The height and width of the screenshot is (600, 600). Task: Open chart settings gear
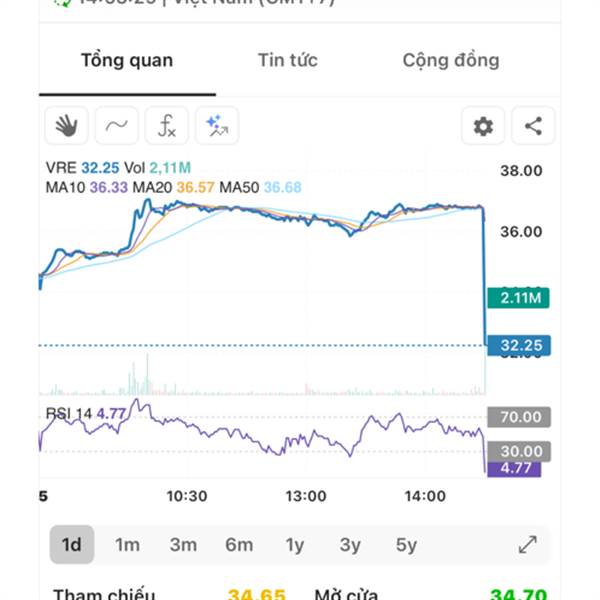click(x=483, y=126)
